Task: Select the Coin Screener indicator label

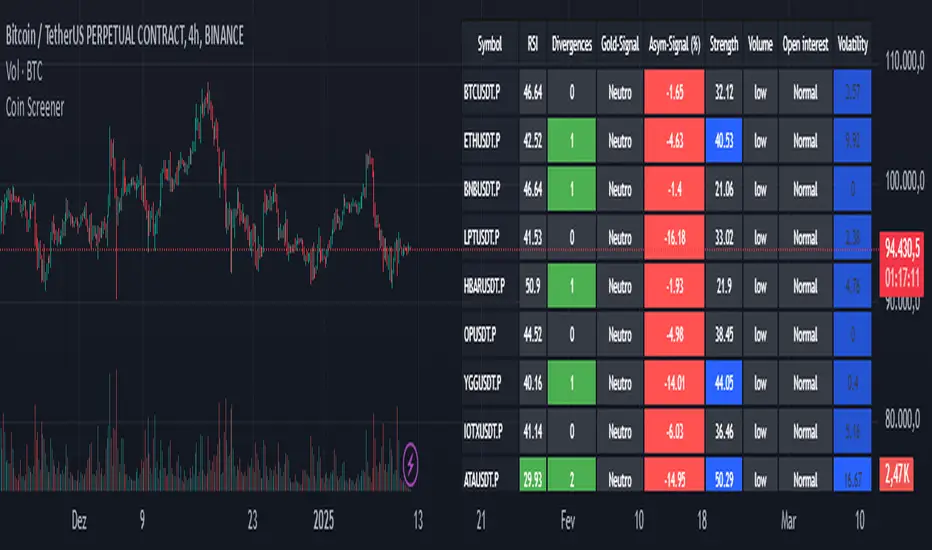Action: (35, 108)
